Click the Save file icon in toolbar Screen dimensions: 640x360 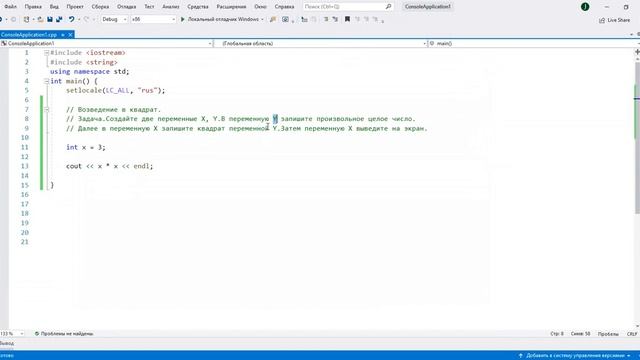point(50,19)
